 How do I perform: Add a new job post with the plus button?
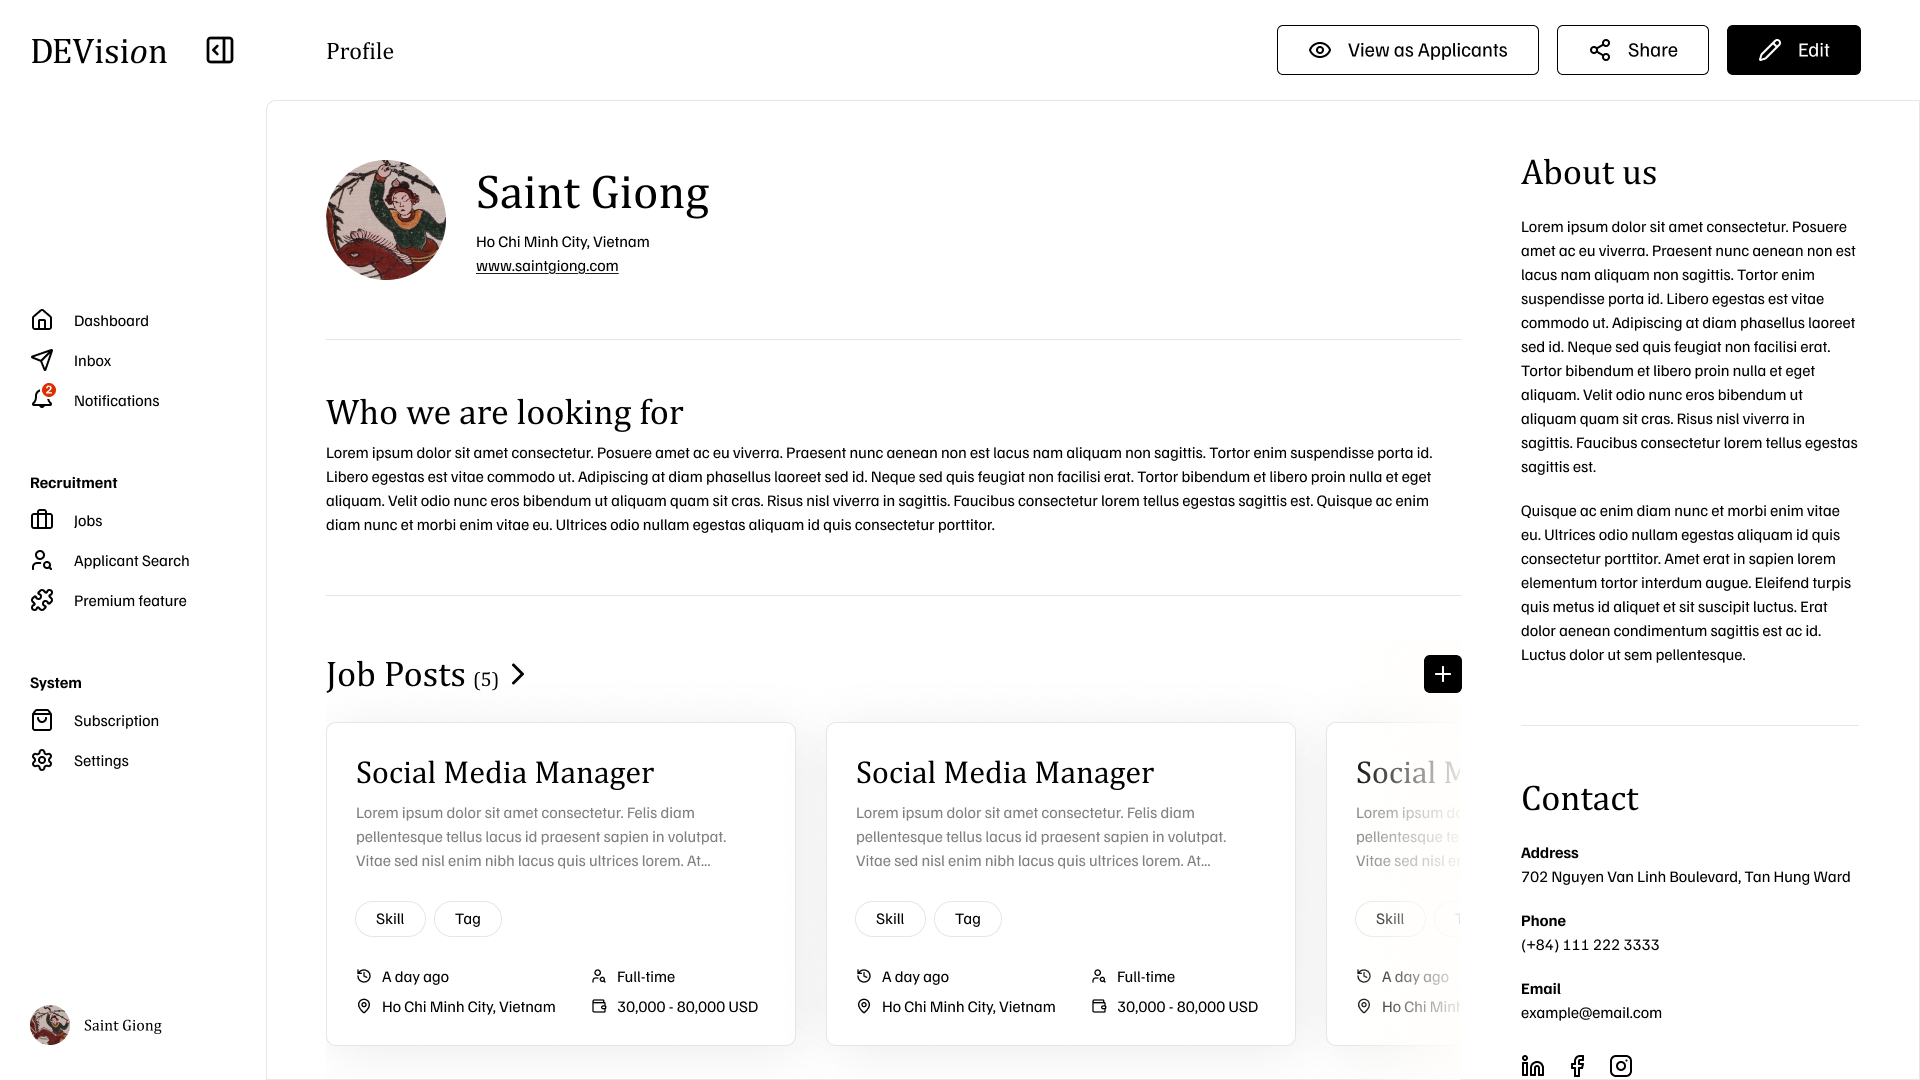1442,674
